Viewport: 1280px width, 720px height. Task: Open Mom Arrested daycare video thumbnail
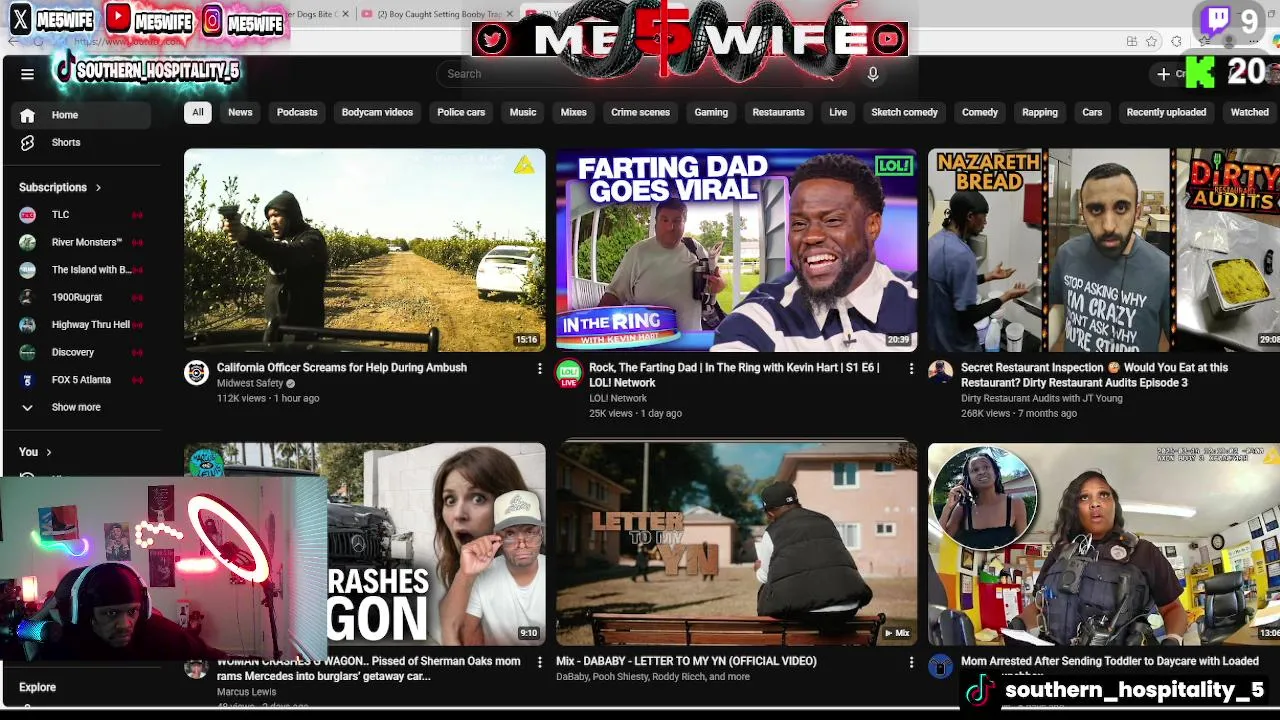tap(1104, 544)
